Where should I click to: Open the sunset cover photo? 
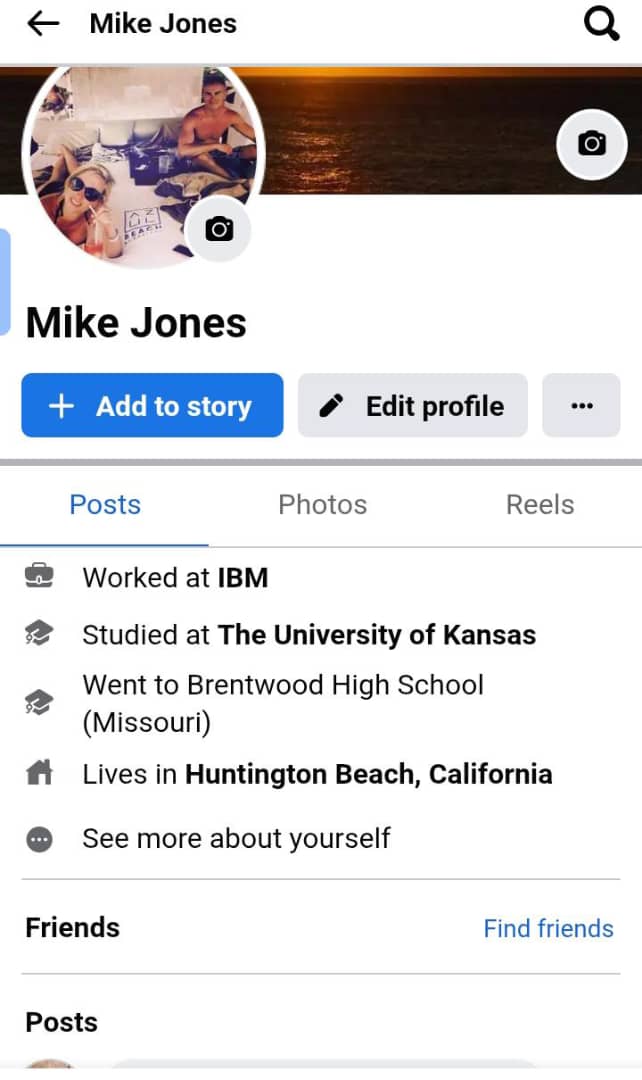(x=420, y=130)
